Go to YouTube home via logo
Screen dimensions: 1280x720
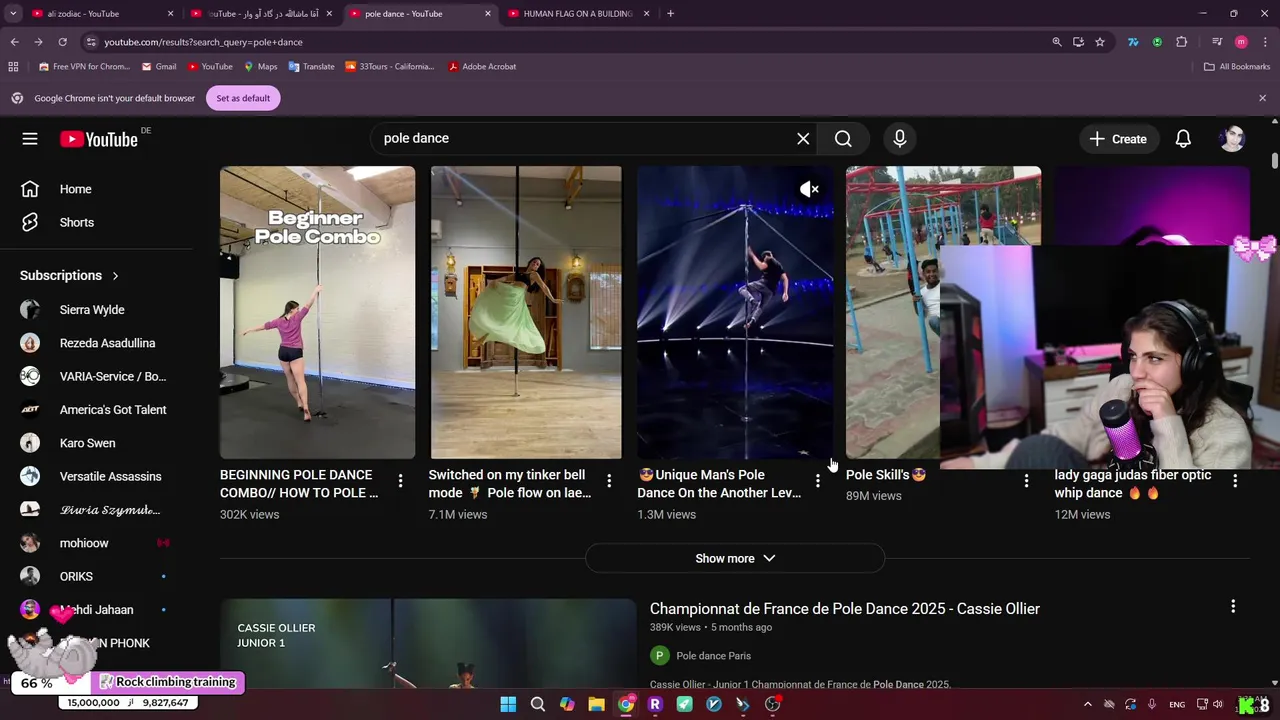pyautogui.click(x=99, y=139)
